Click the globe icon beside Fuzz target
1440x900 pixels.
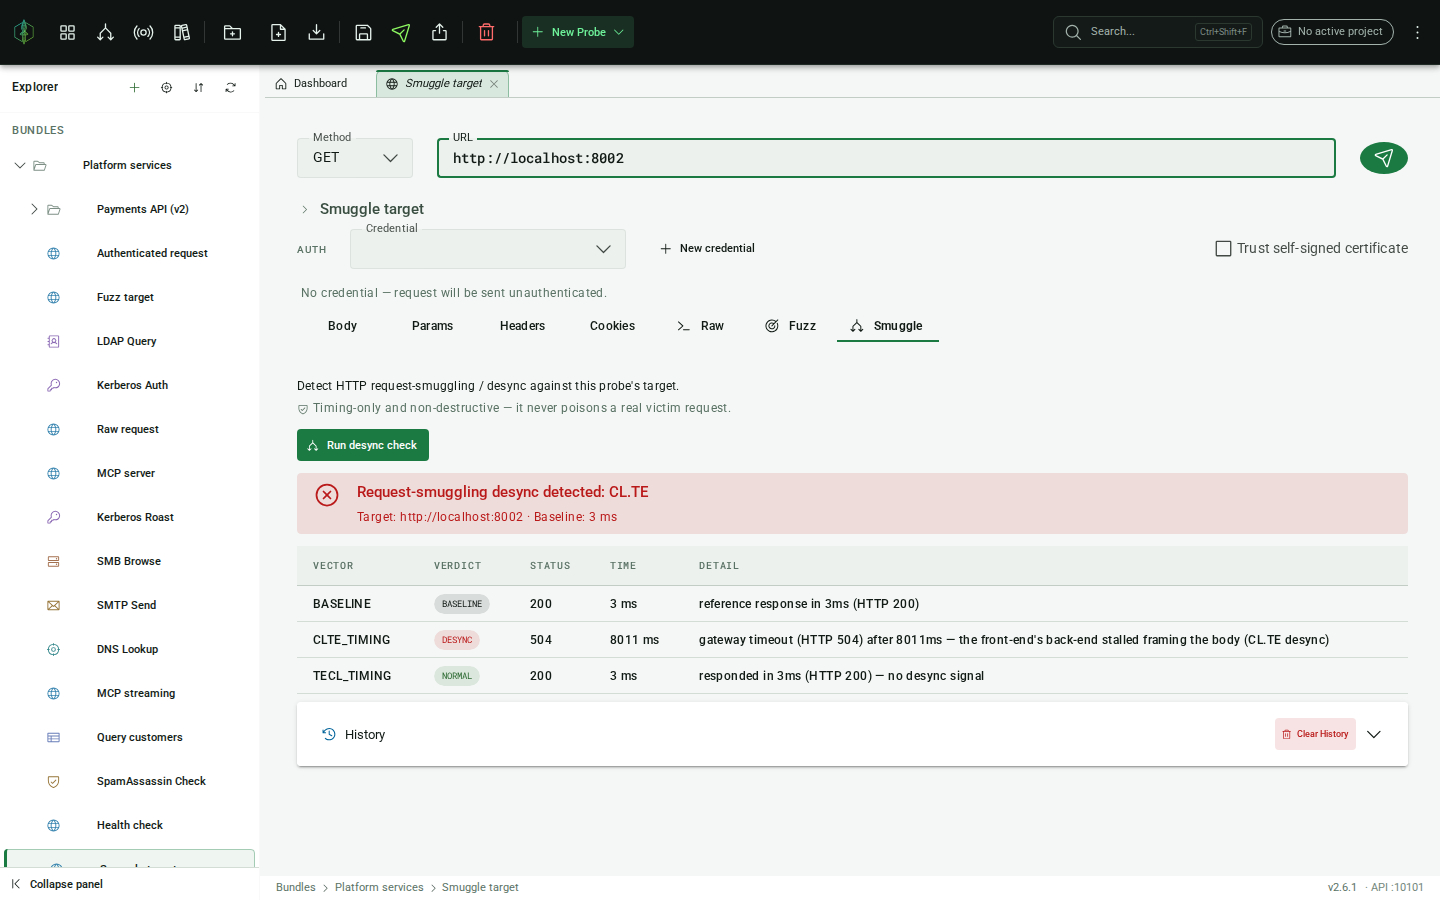(x=54, y=297)
